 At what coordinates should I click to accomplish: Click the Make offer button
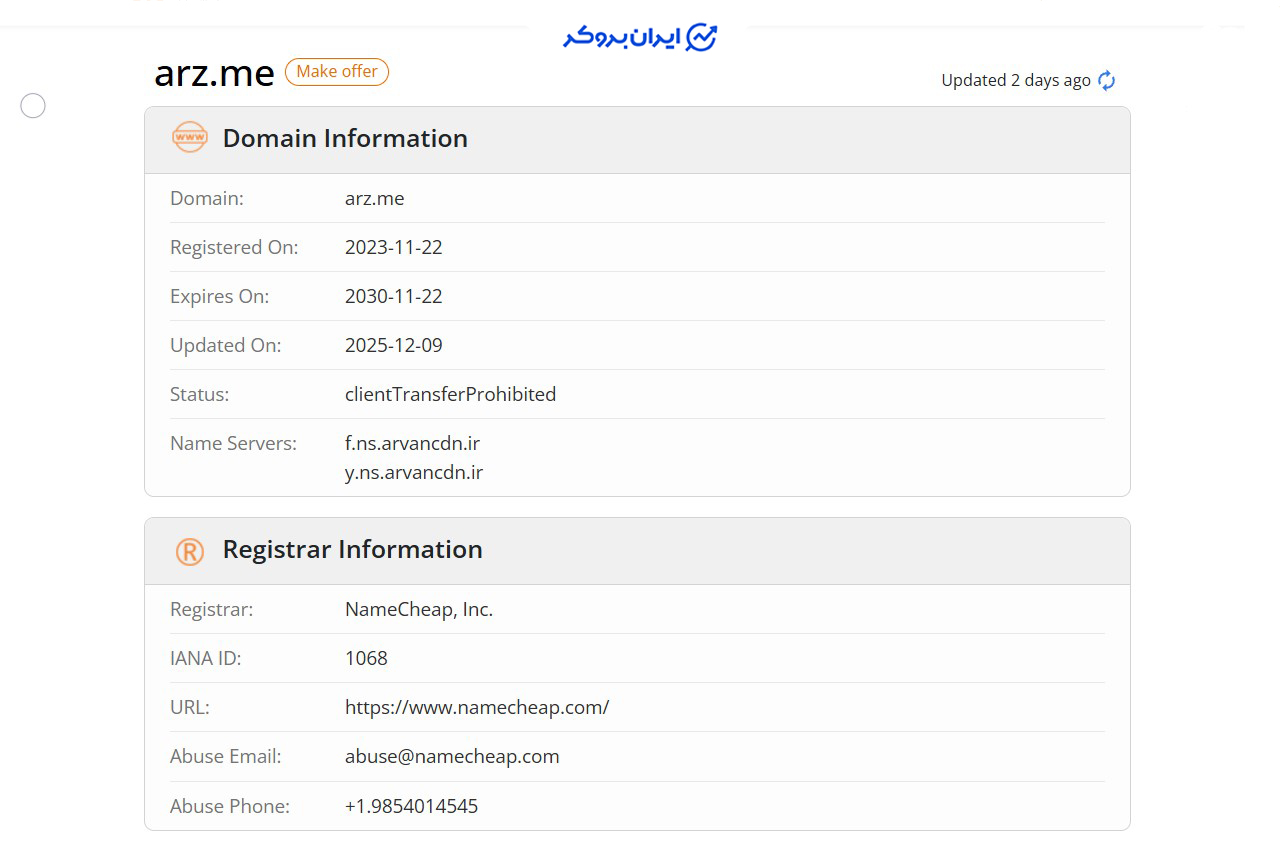pos(337,72)
